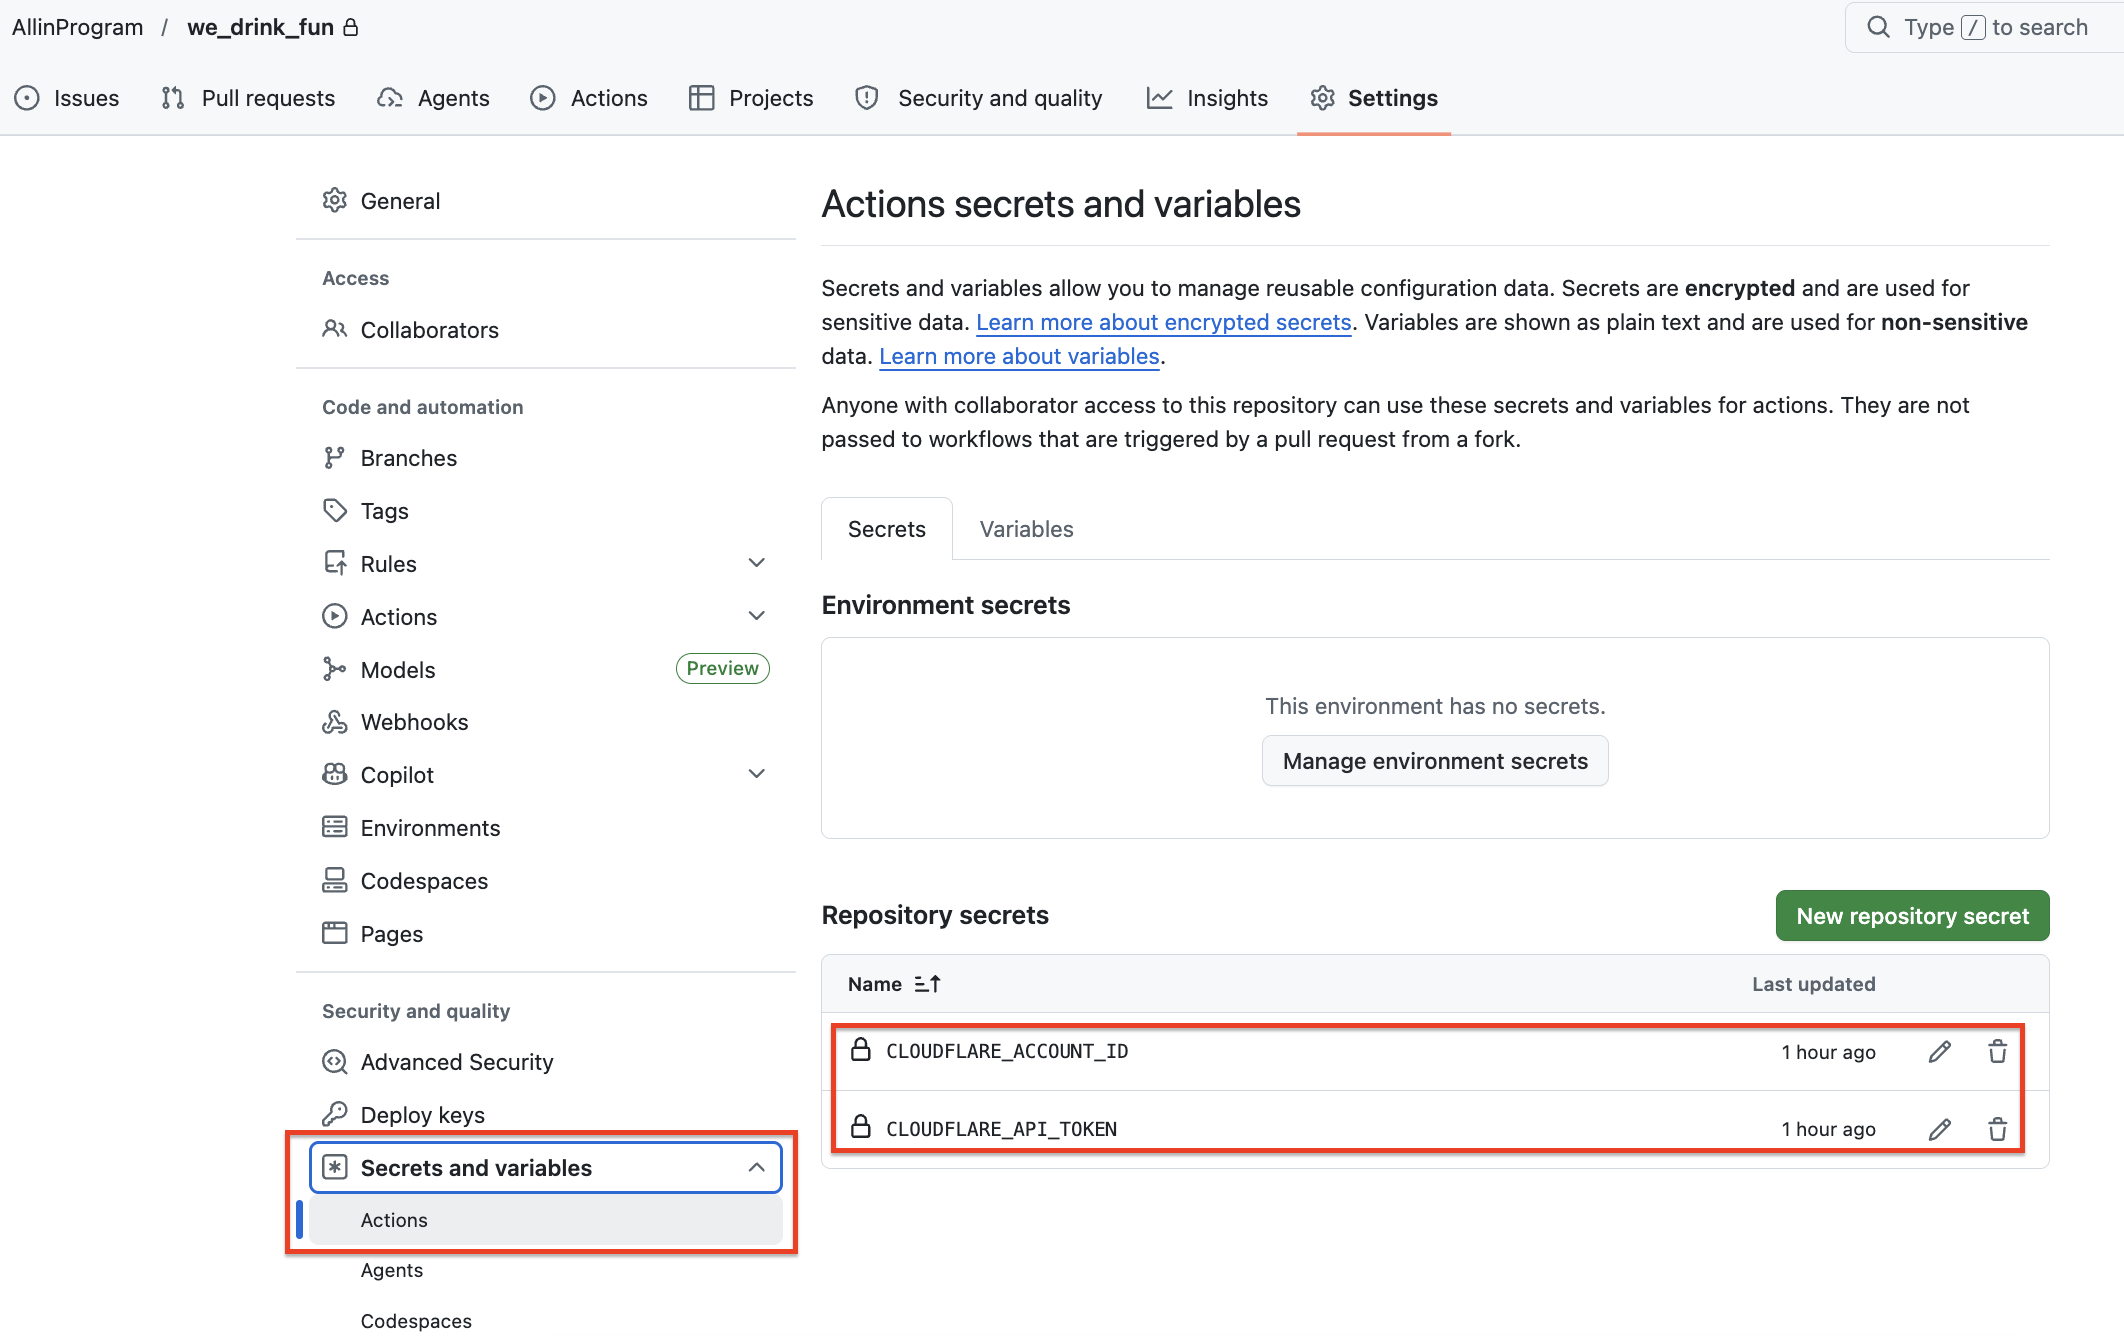Click New repository secret button

(1912, 916)
